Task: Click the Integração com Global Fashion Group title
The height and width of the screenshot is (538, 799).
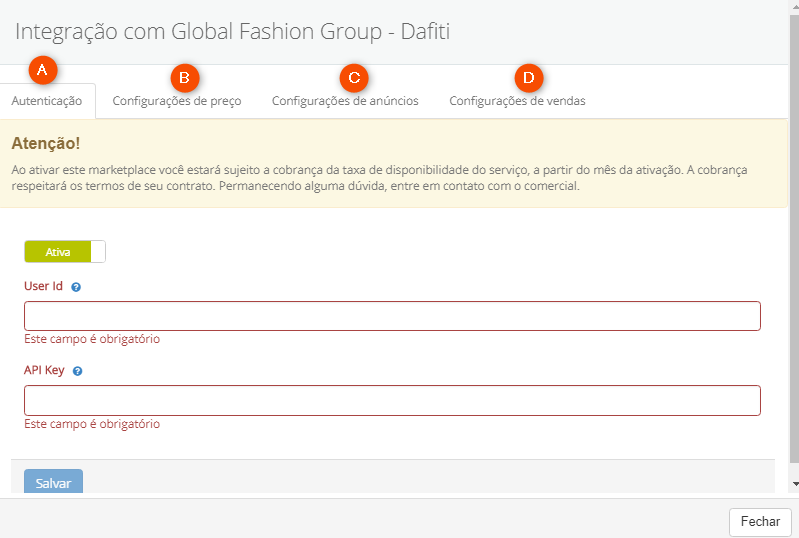Action: [232, 32]
